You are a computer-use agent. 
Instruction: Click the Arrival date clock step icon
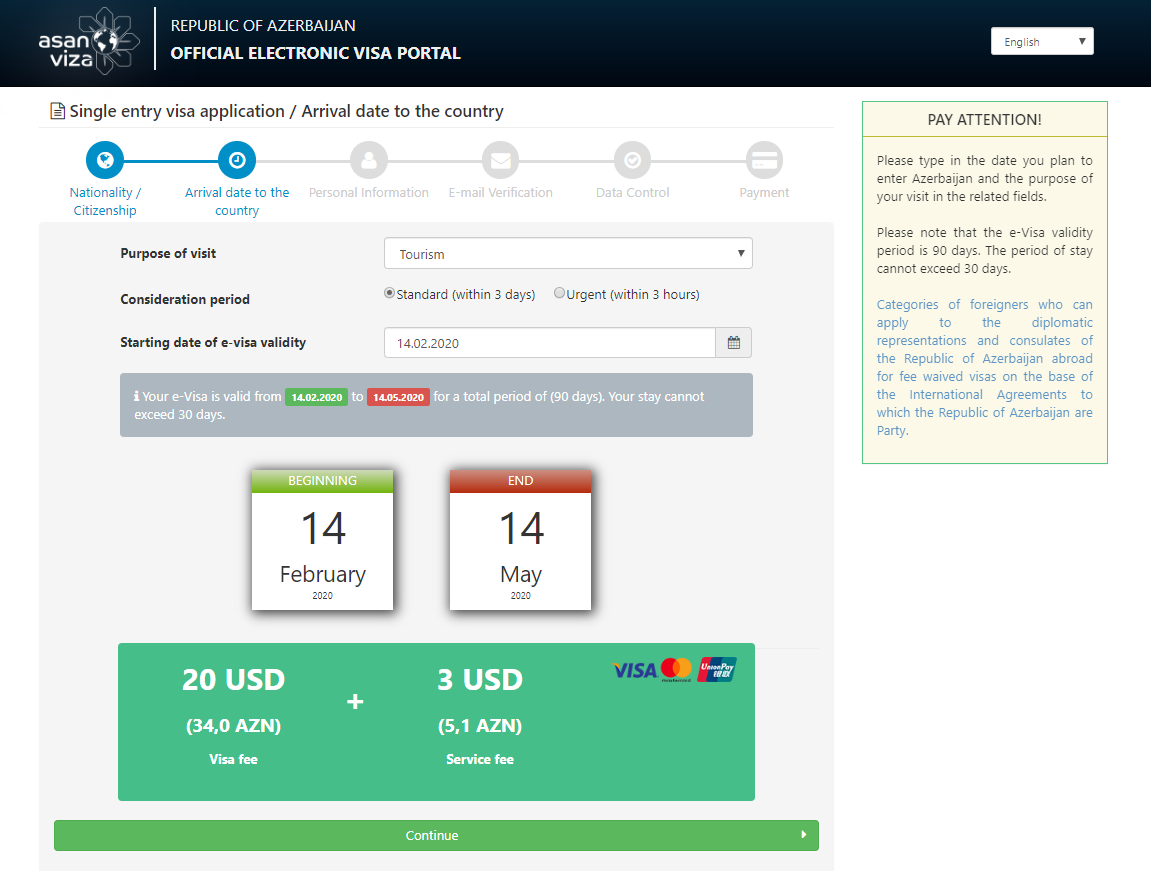click(x=237, y=160)
